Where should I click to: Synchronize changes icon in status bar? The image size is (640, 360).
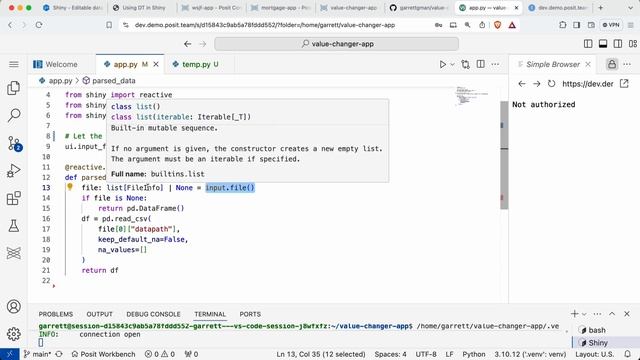[59, 354]
